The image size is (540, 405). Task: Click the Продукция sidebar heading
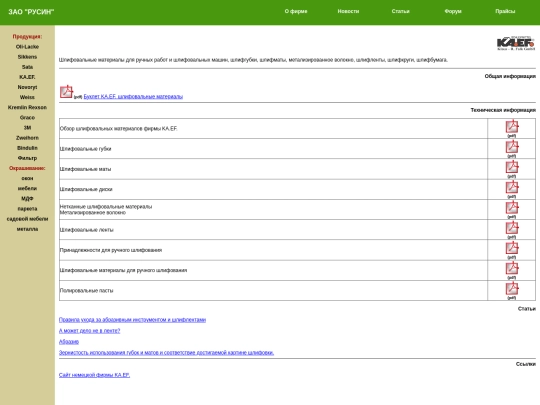click(27, 37)
